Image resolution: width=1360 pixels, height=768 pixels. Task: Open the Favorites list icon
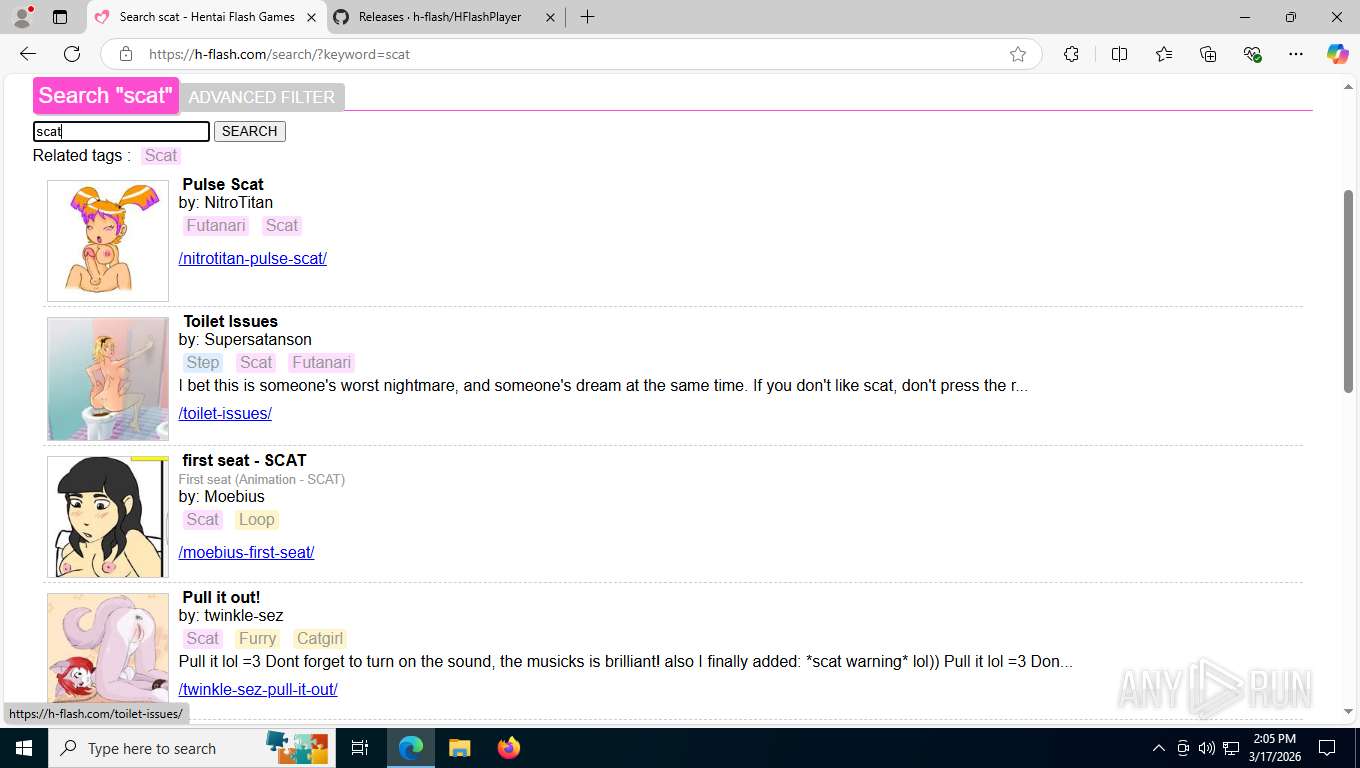[1164, 54]
